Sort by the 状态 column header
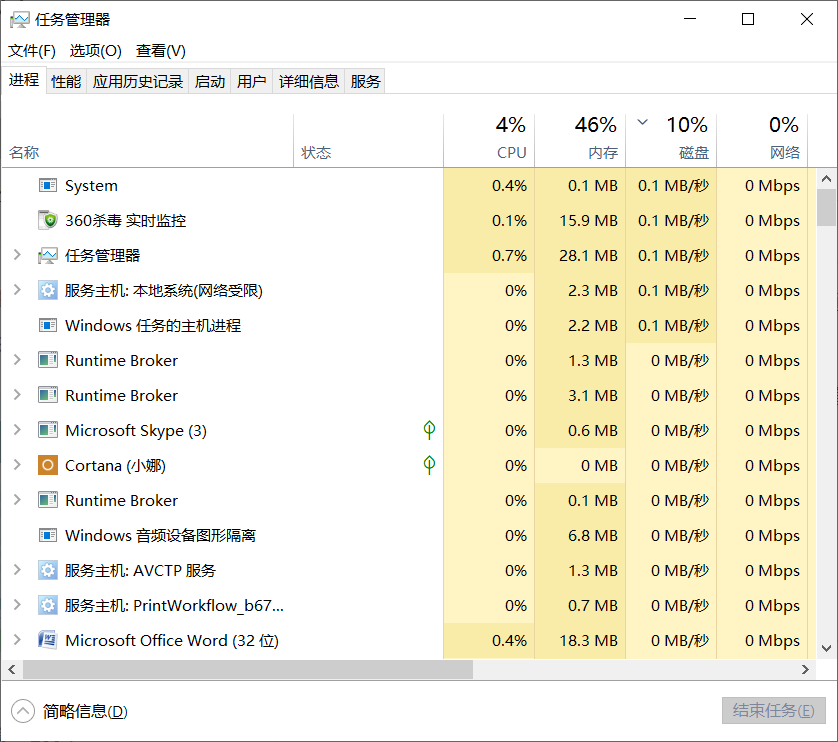Screen dimensions: 838x742 (368, 141)
